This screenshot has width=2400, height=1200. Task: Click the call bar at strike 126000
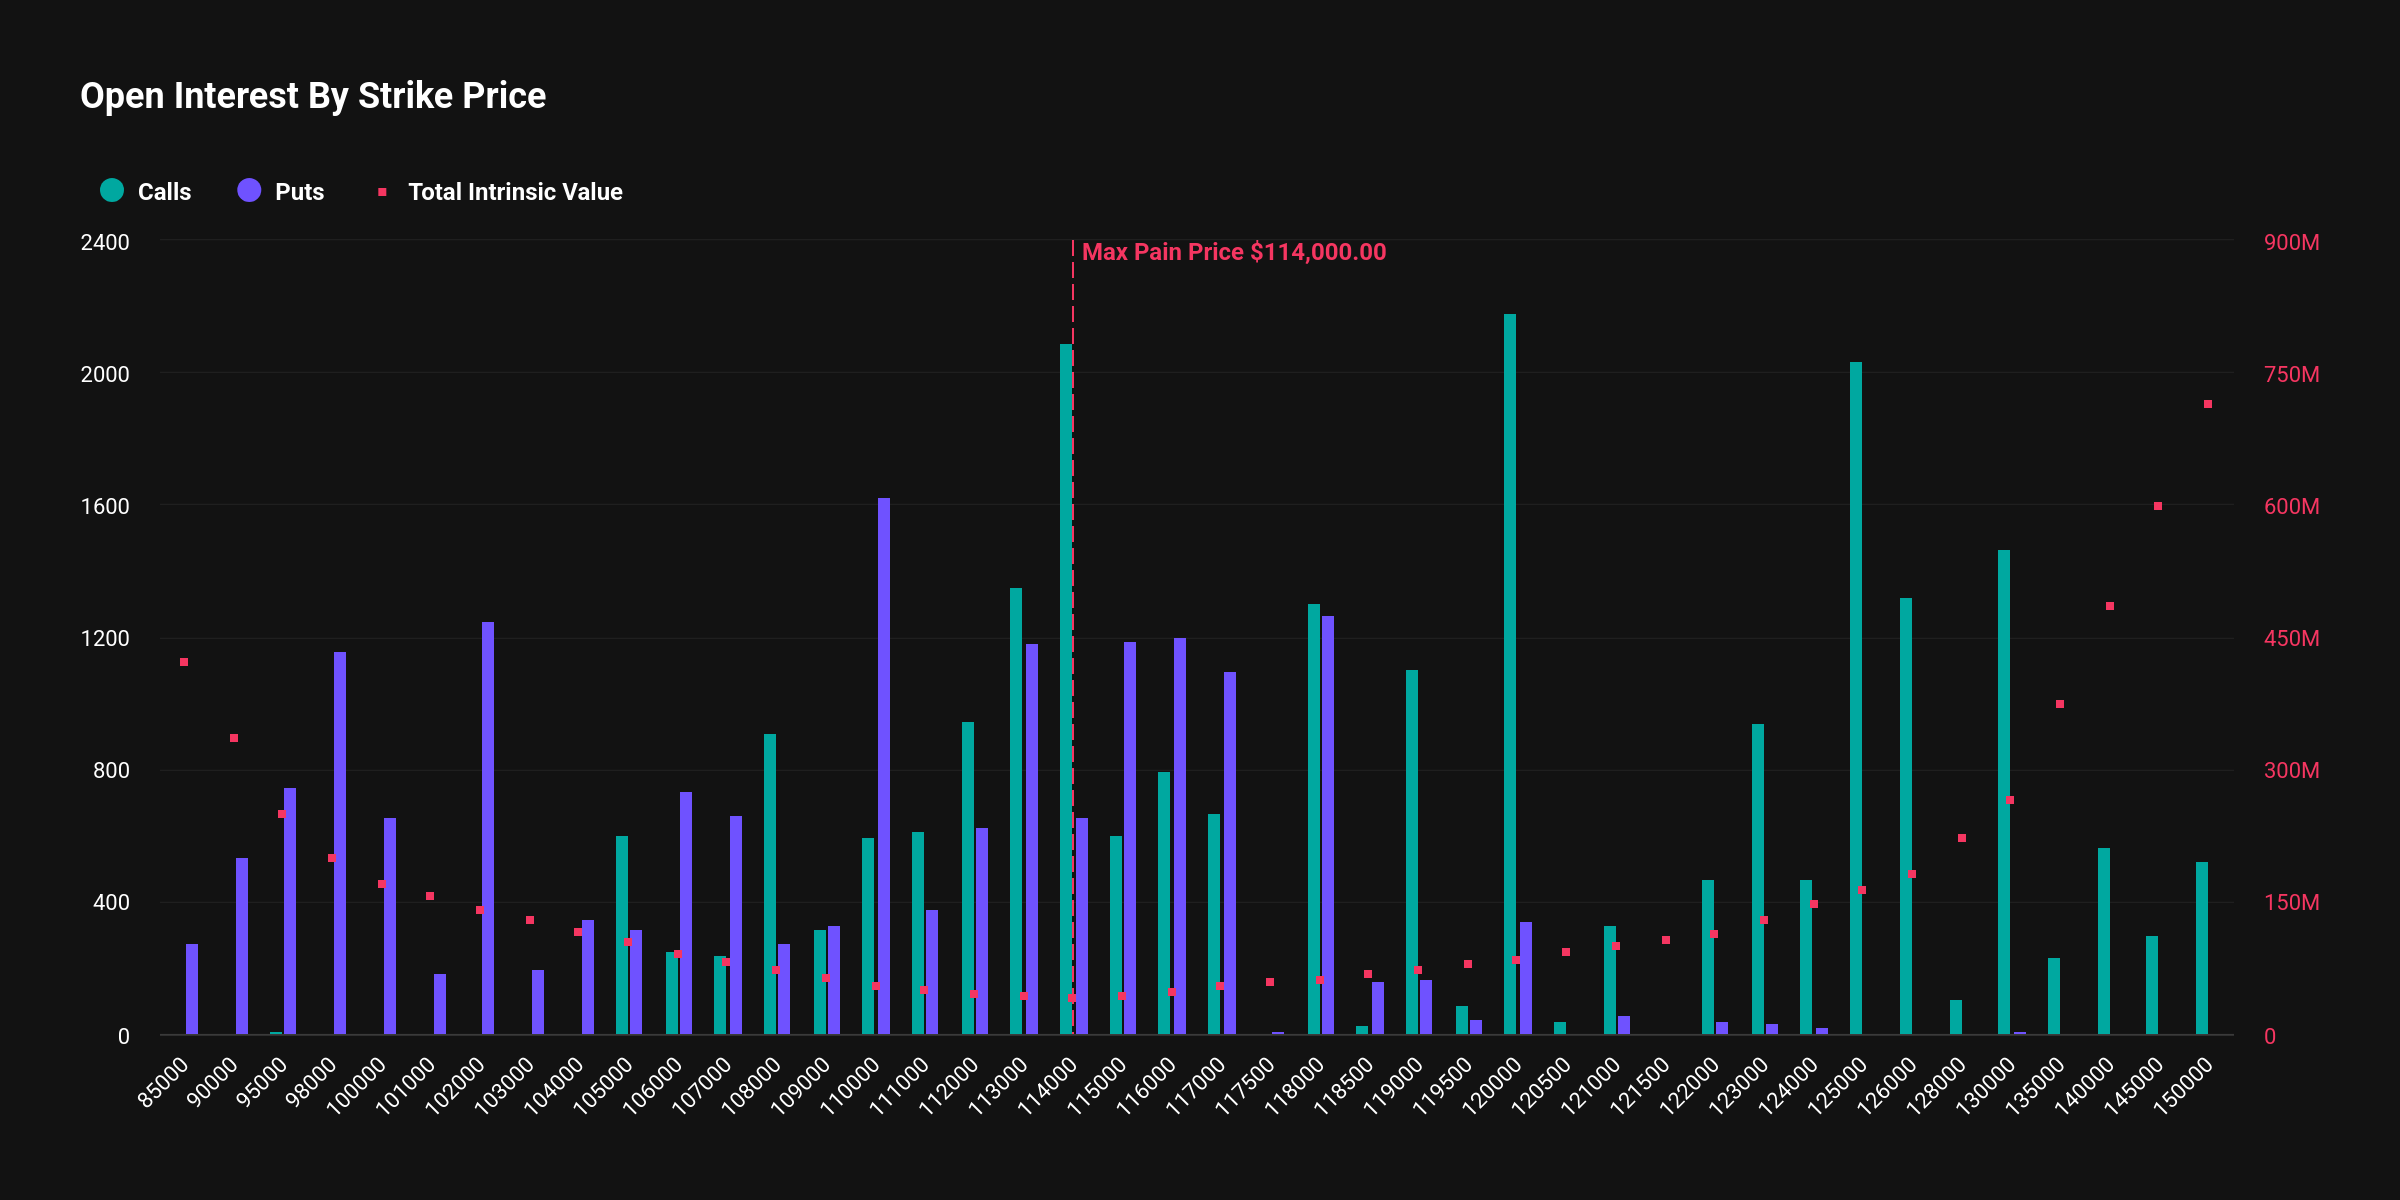(1906, 816)
